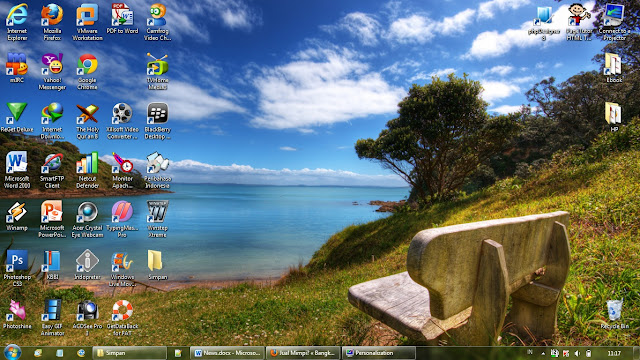Select the ReGet Deluxe shortcut
The height and width of the screenshot is (360, 640).
[x=17, y=117]
